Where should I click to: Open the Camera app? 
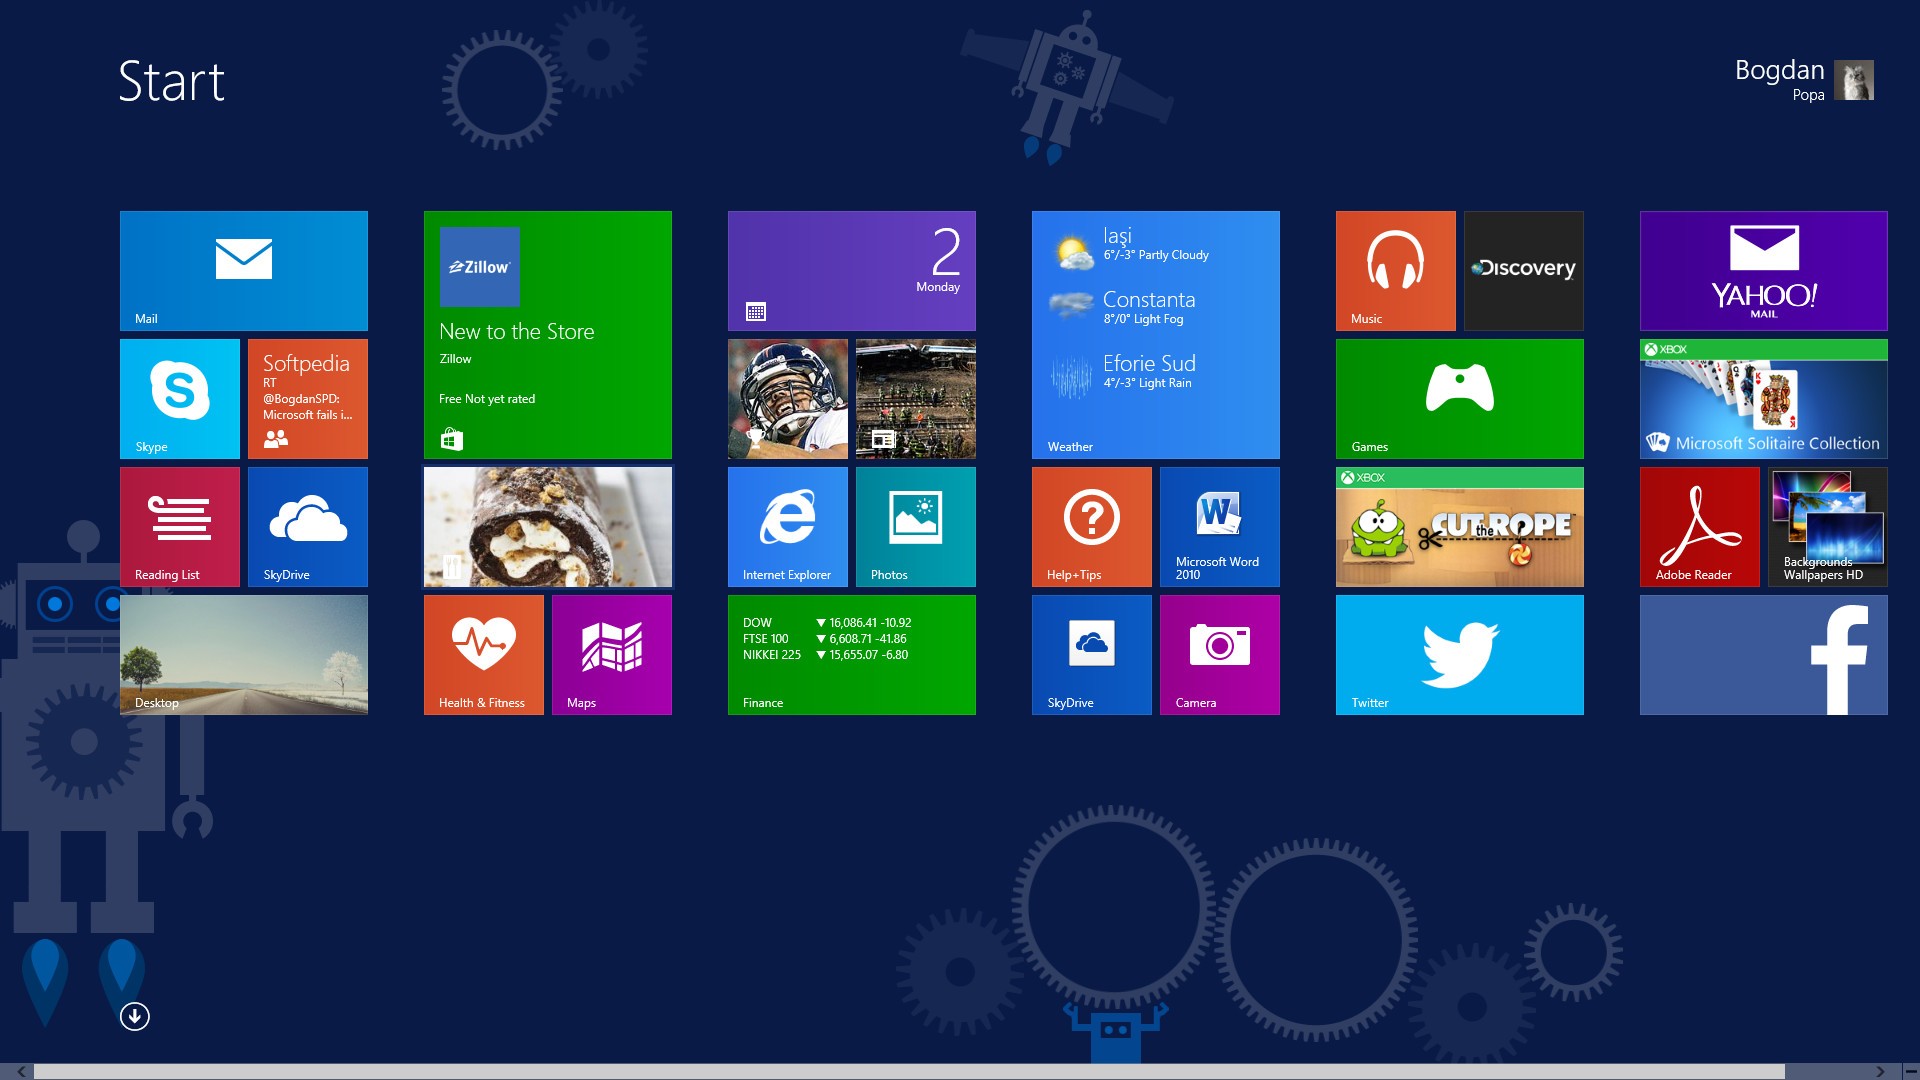coord(1219,654)
